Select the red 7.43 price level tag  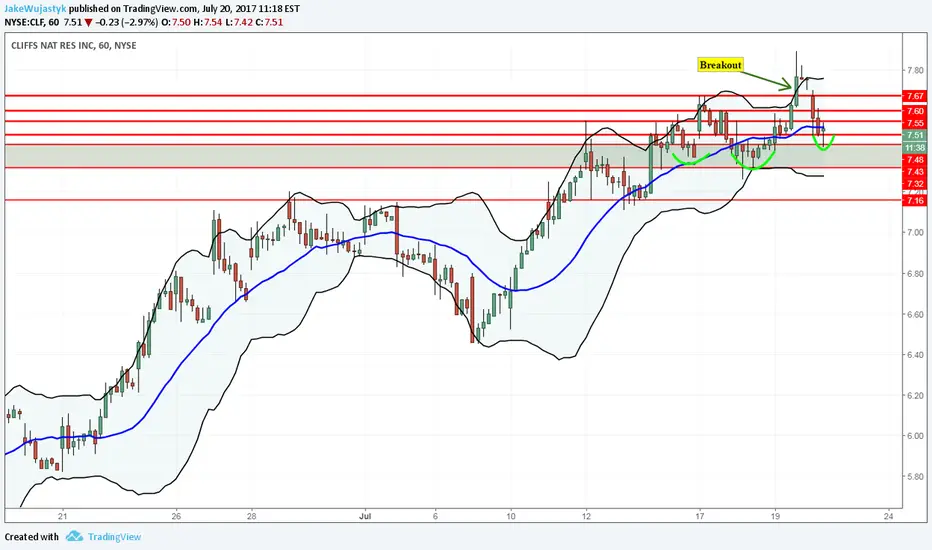coord(914,171)
